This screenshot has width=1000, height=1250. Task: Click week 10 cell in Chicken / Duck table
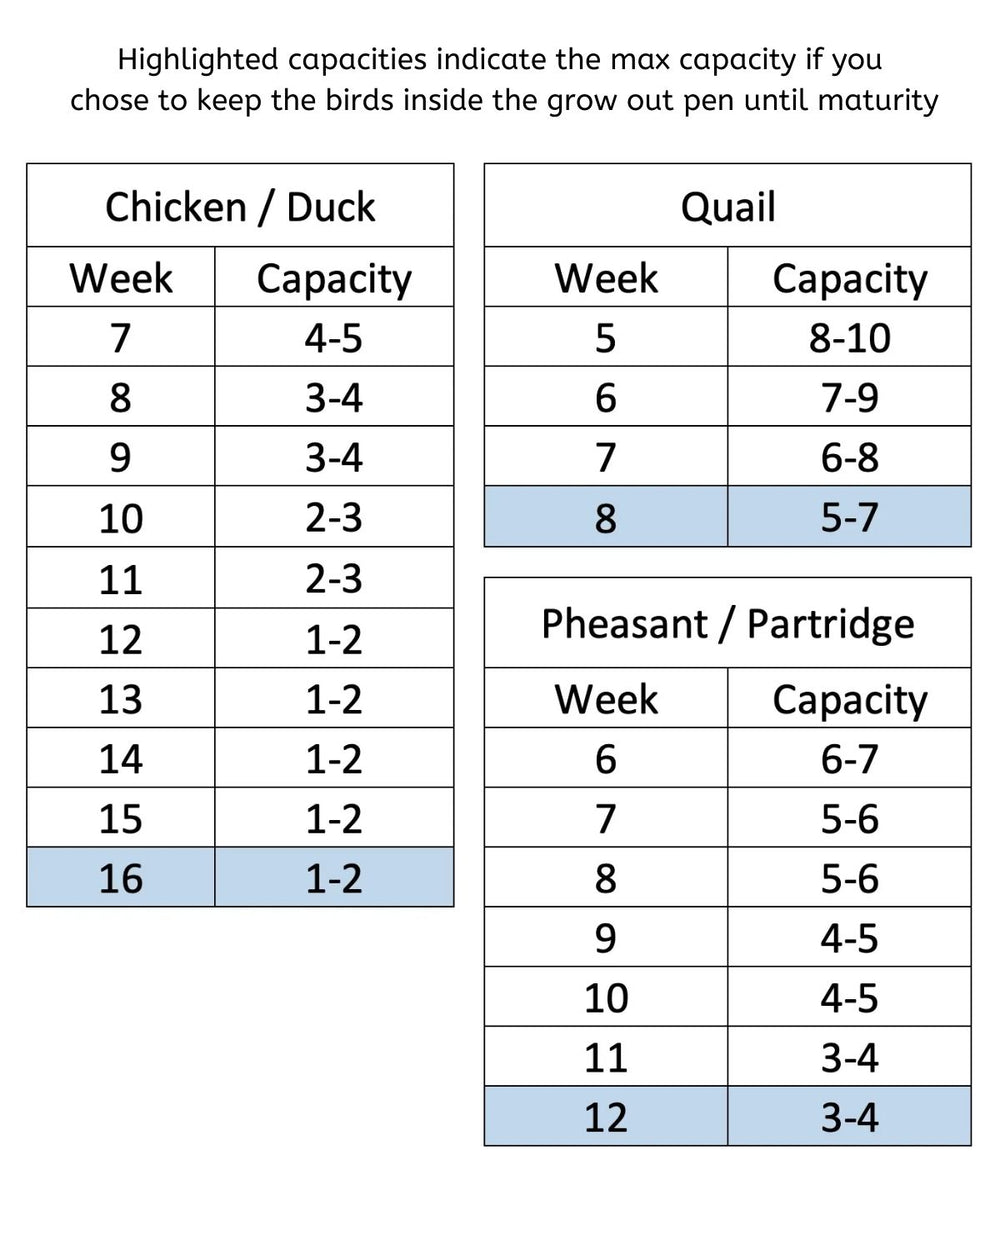120,518
